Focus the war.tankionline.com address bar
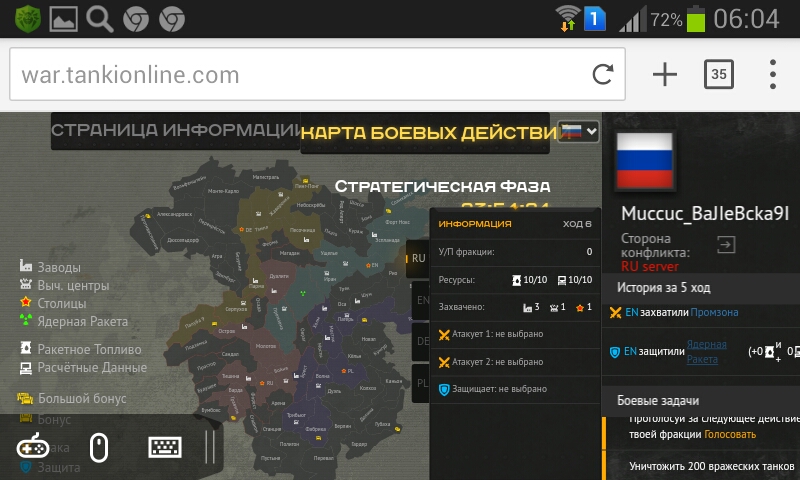 (x=317, y=74)
